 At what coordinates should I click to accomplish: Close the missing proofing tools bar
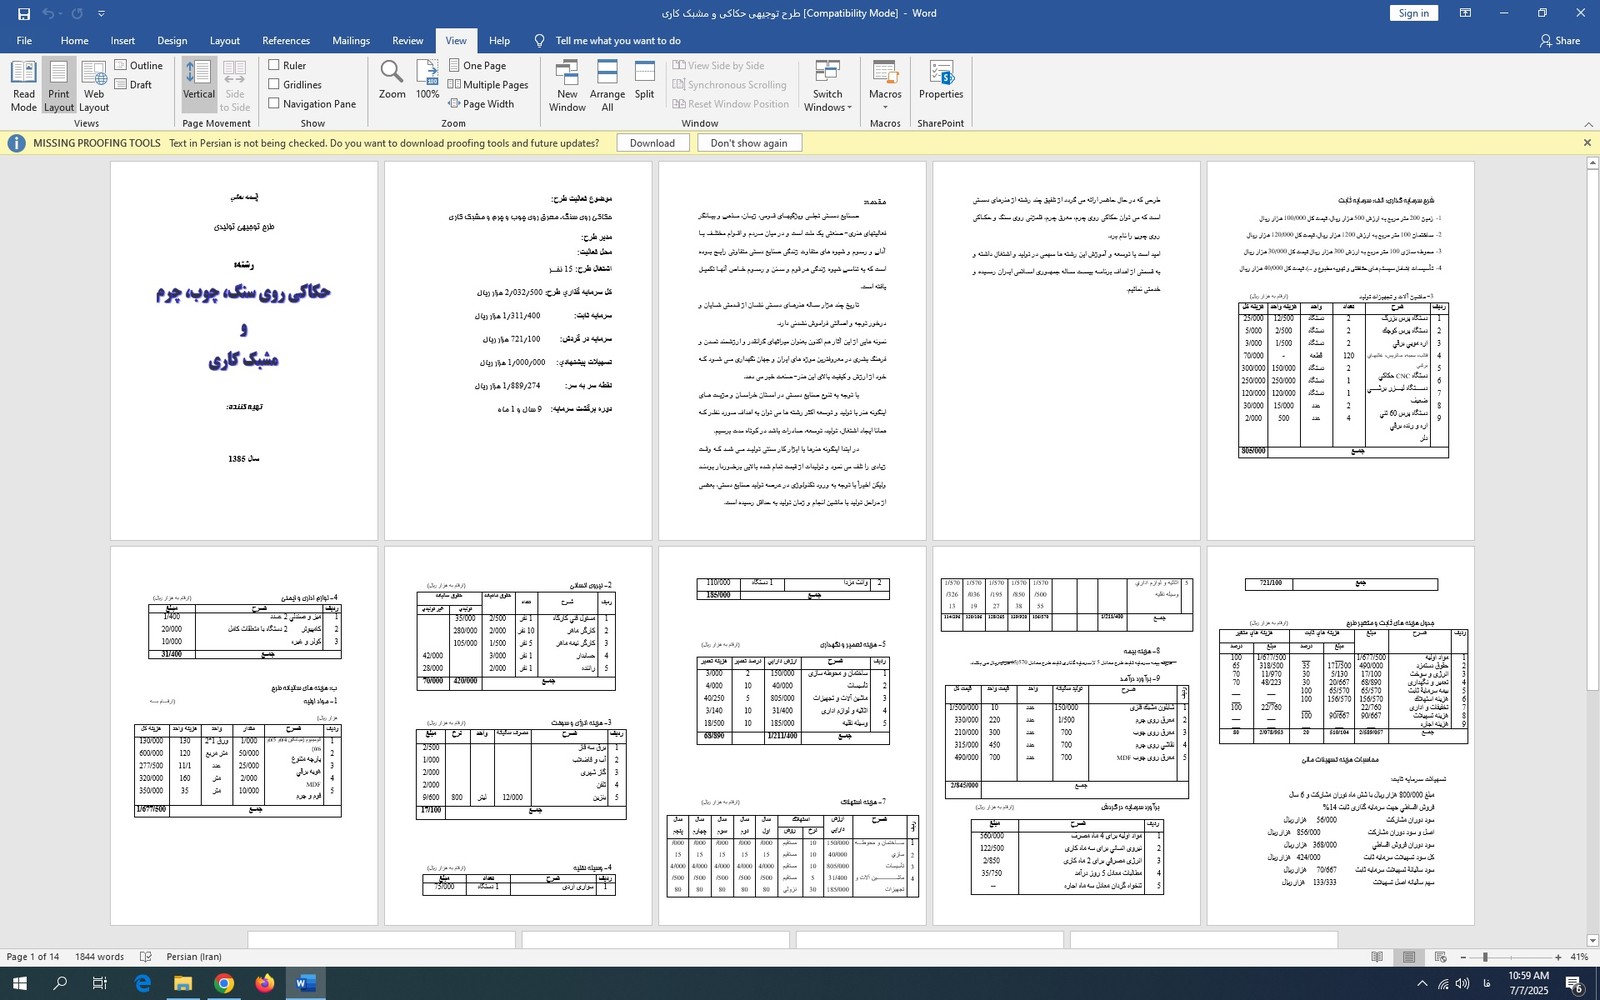coord(1587,143)
